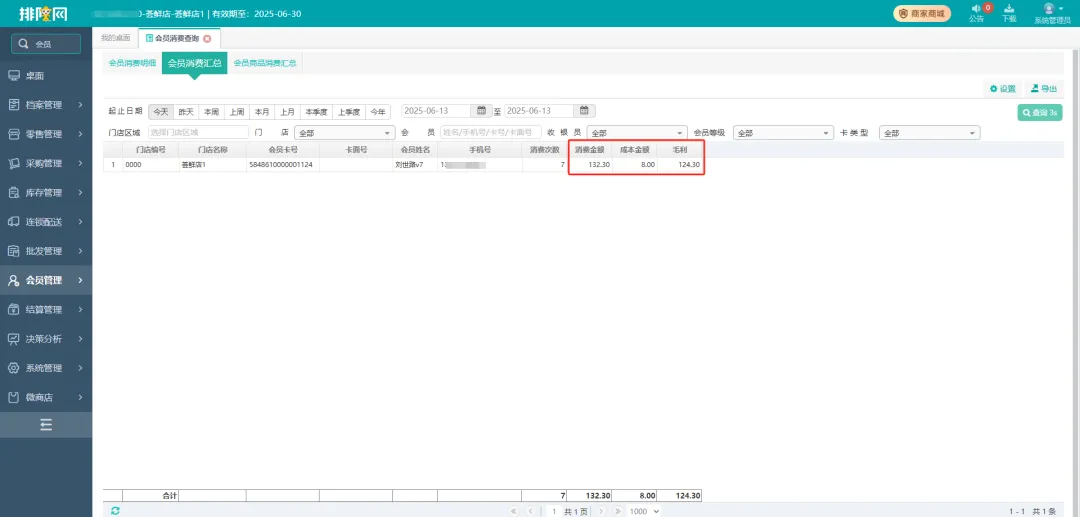The width and height of the screenshot is (1080, 517).
Task: Click the 系统管理 gear icon
Action: coord(13,368)
